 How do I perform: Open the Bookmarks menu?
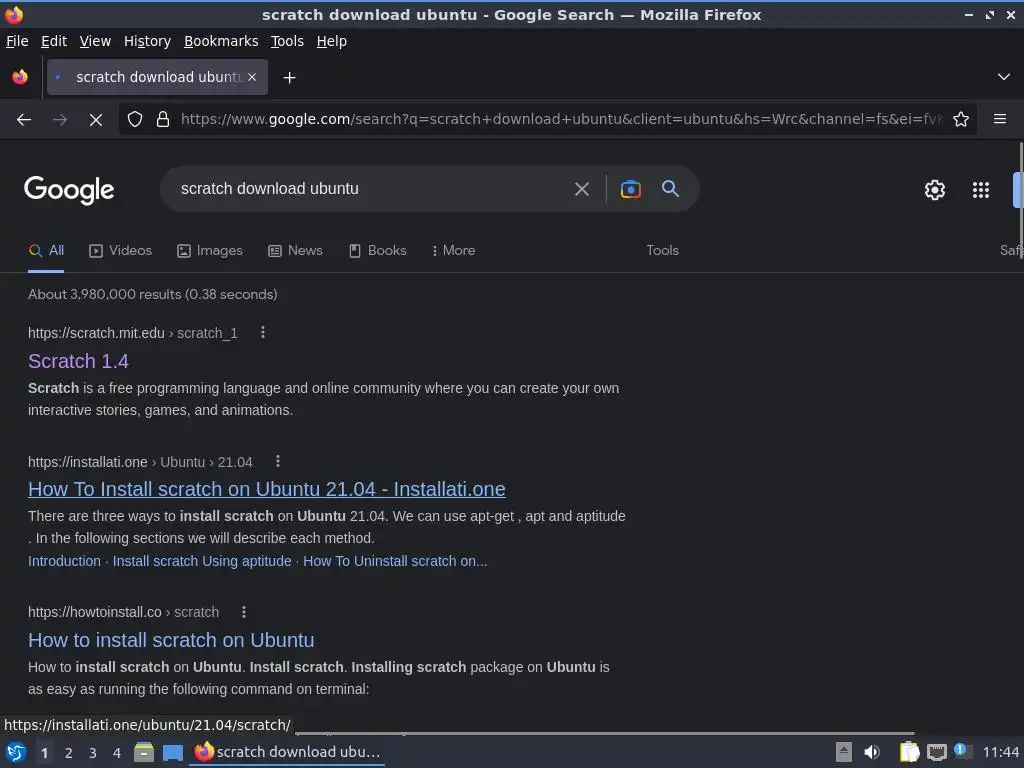pyautogui.click(x=221, y=41)
